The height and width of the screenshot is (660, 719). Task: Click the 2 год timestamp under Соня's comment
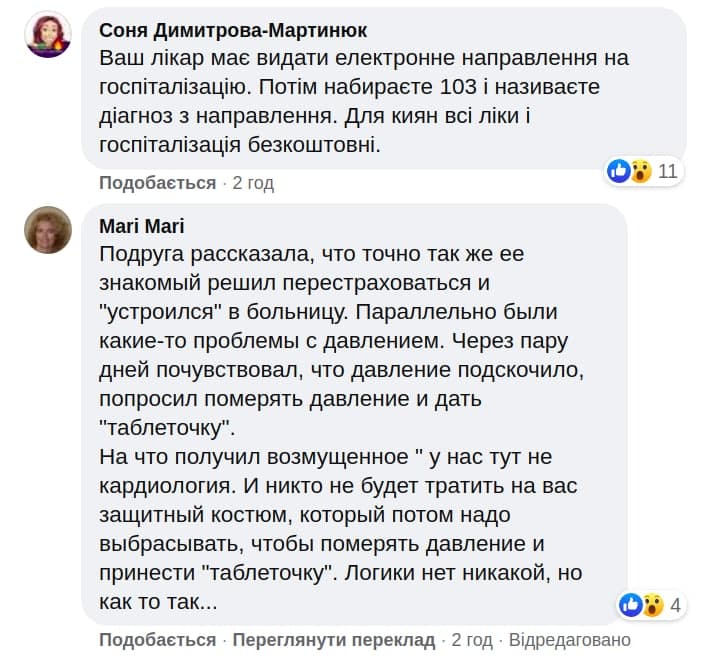point(253,183)
